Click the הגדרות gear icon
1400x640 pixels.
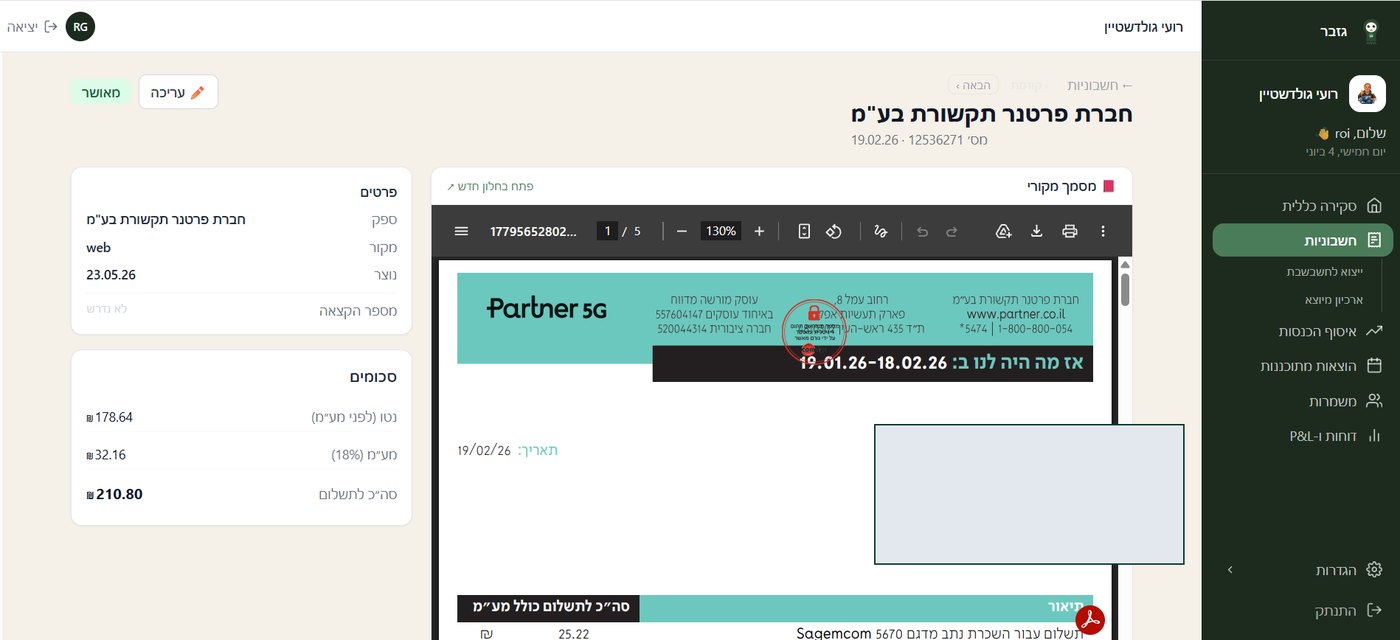click(x=1374, y=570)
